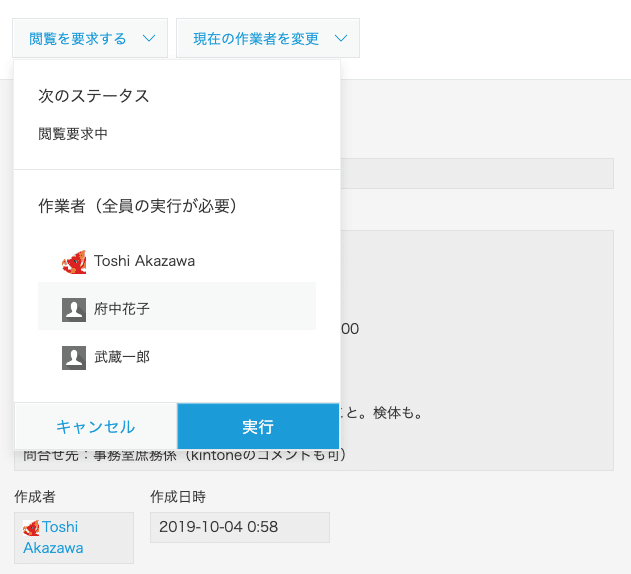Screen dimensions: 631x574
Task: Open the 現在の作業者を変更 dropdown
Action: point(268,38)
